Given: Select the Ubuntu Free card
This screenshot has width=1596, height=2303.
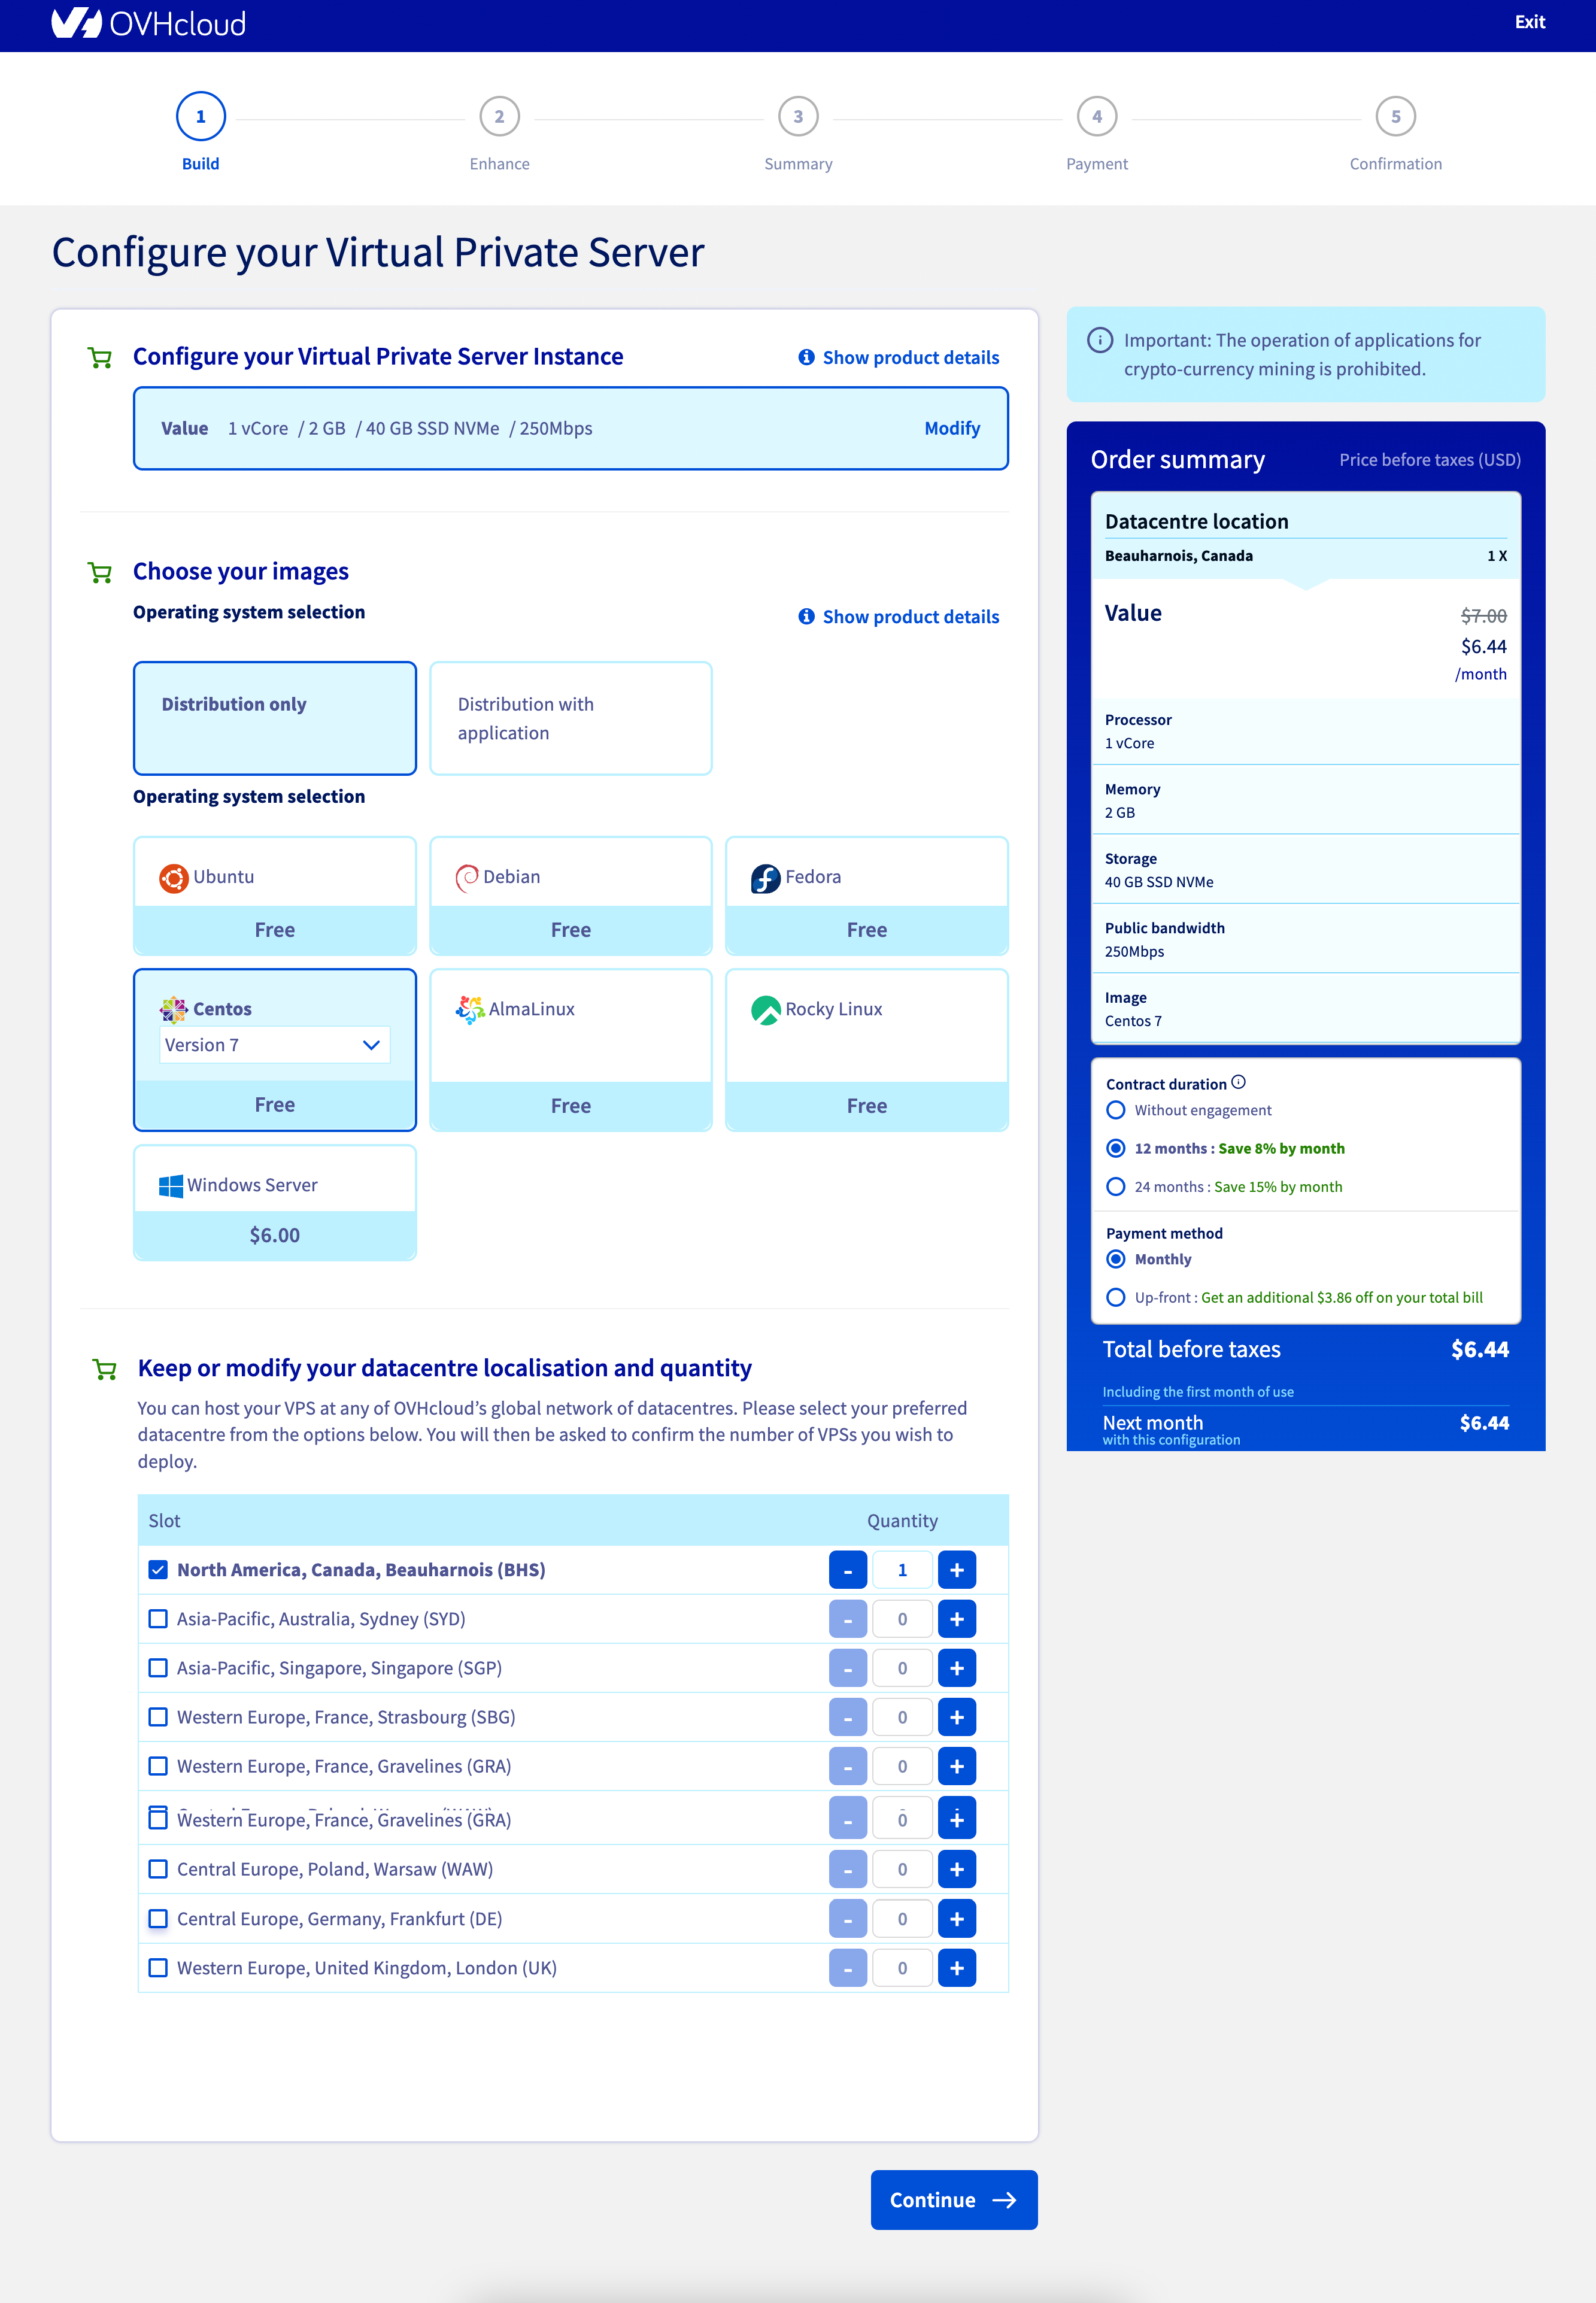Looking at the screenshot, I should pyautogui.click(x=275, y=896).
